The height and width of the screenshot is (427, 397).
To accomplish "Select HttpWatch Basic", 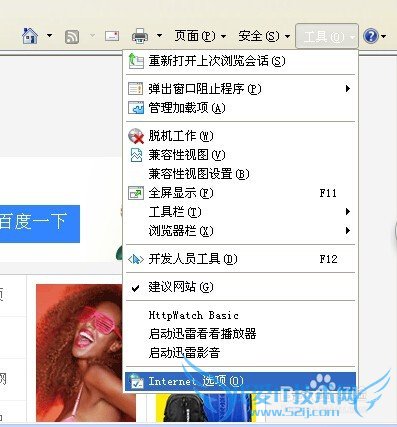I will [x=240, y=315].
